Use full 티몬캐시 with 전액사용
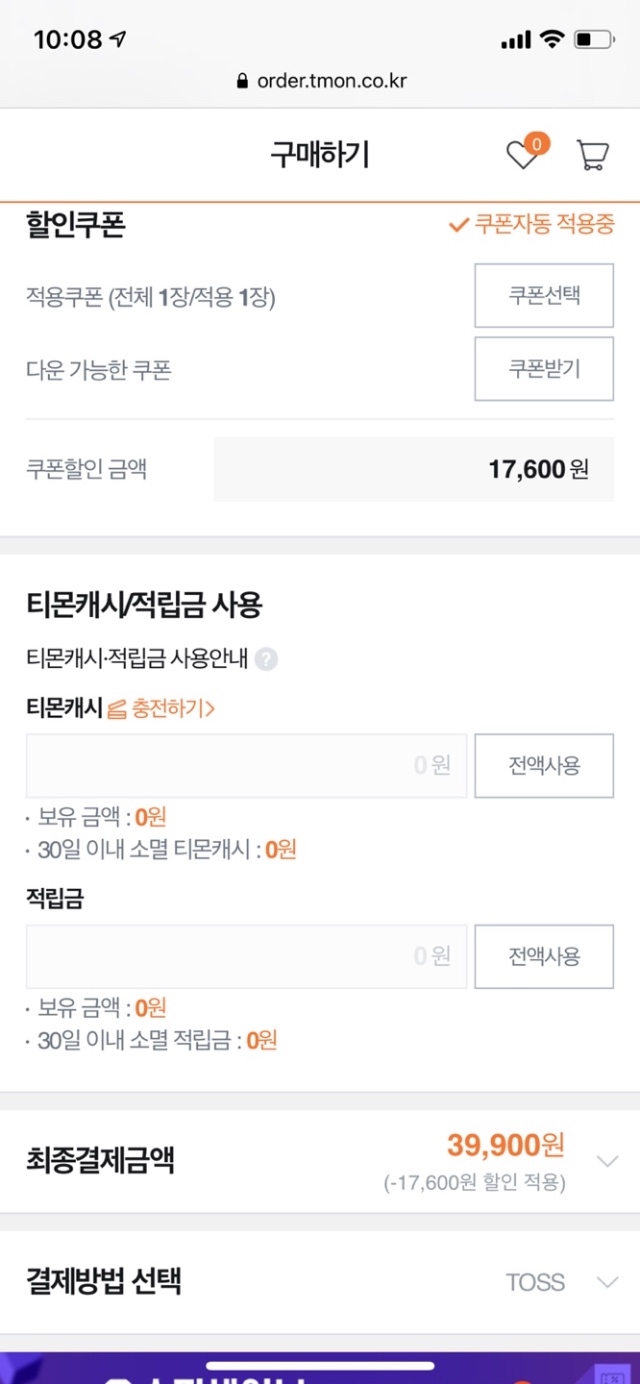 click(x=544, y=766)
